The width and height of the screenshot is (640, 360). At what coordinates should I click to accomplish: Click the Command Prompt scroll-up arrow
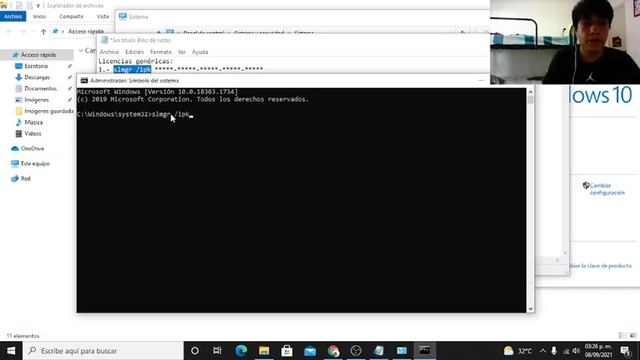530,92
